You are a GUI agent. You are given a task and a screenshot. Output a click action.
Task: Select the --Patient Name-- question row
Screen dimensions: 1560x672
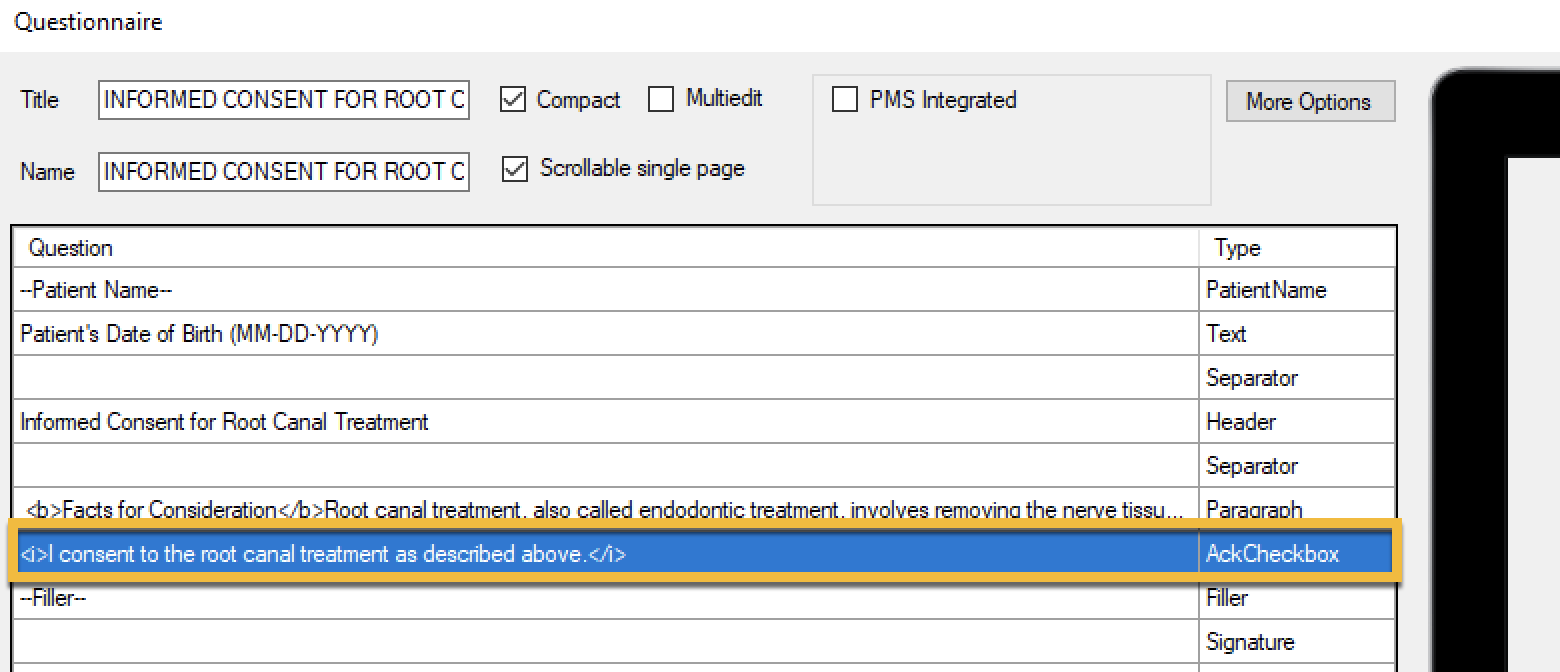click(705, 290)
